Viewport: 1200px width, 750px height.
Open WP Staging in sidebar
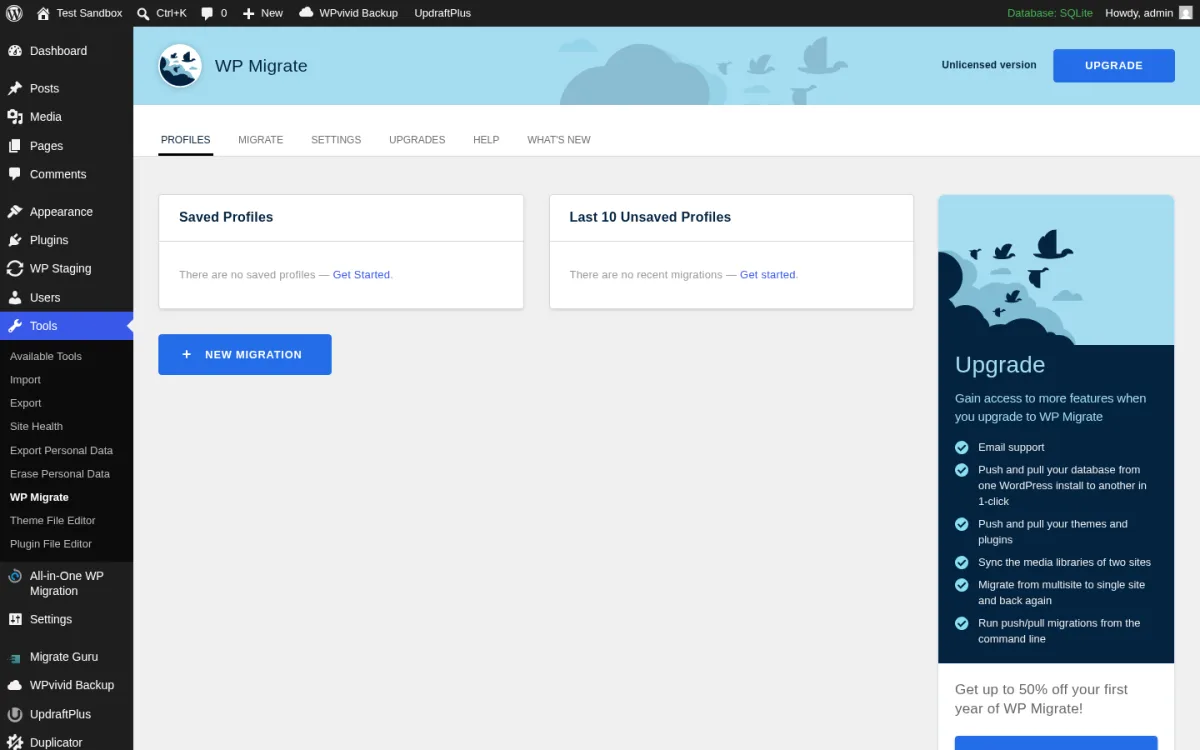pos(66,269)
